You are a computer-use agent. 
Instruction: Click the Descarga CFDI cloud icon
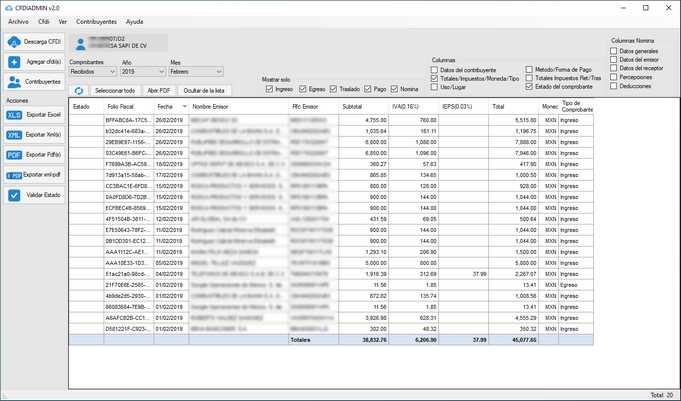(14, 42)
